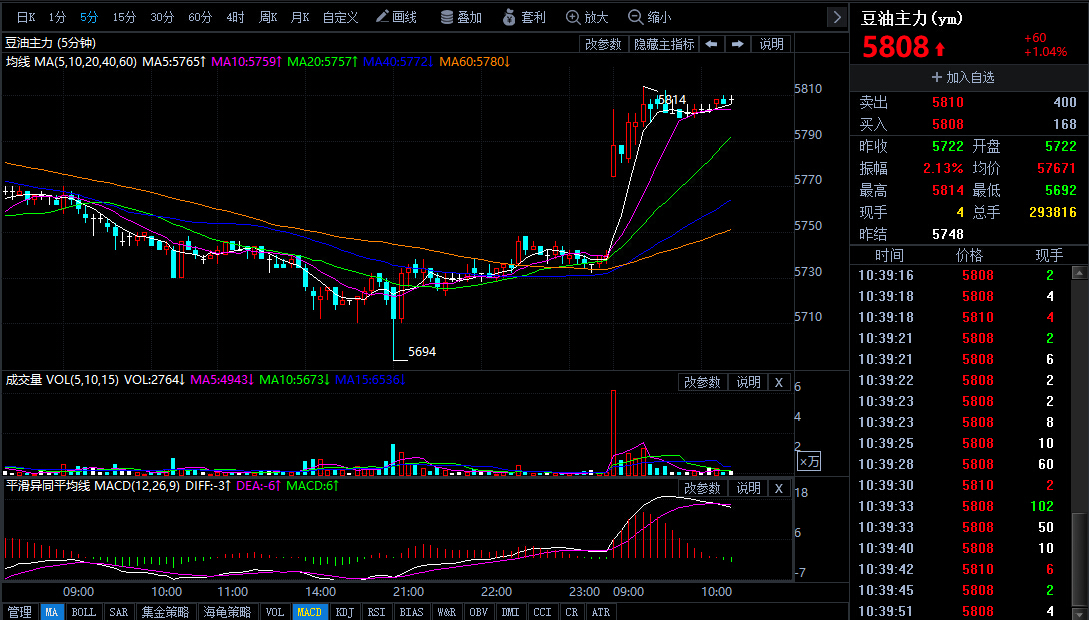1089x620 pixels.
Task: Click the left arrow in main chart header
Action: click(x=711, y=44)
